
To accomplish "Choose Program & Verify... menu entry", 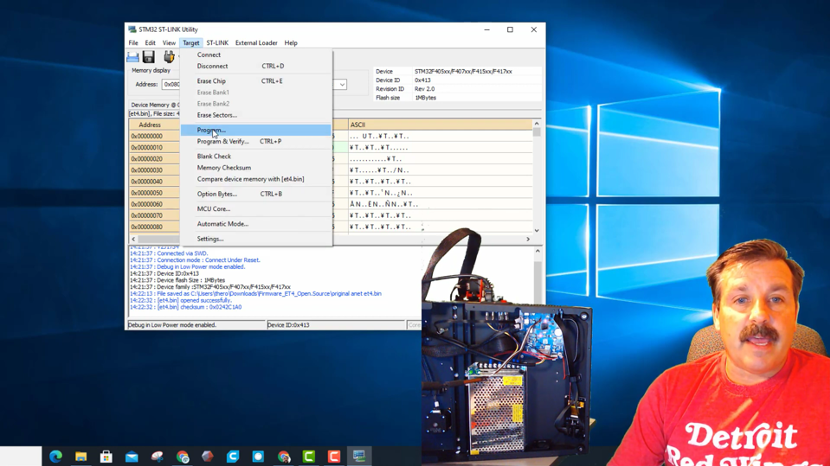I will coord(256,141).
